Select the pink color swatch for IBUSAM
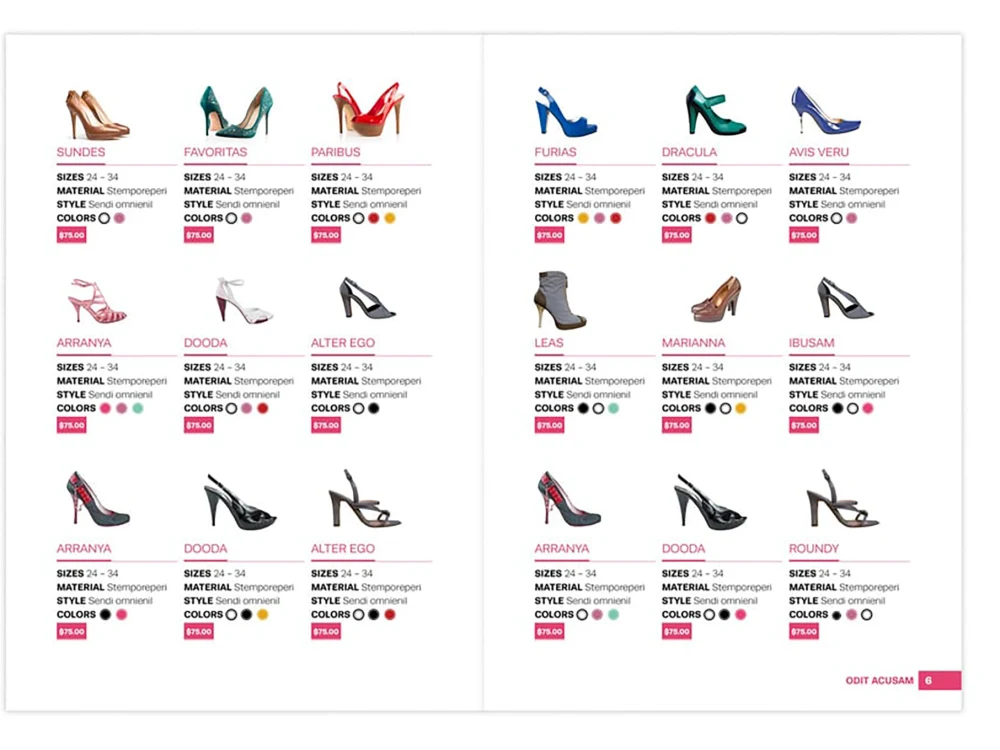Viewport: 1000px width, 750px height. pos(867,409)
